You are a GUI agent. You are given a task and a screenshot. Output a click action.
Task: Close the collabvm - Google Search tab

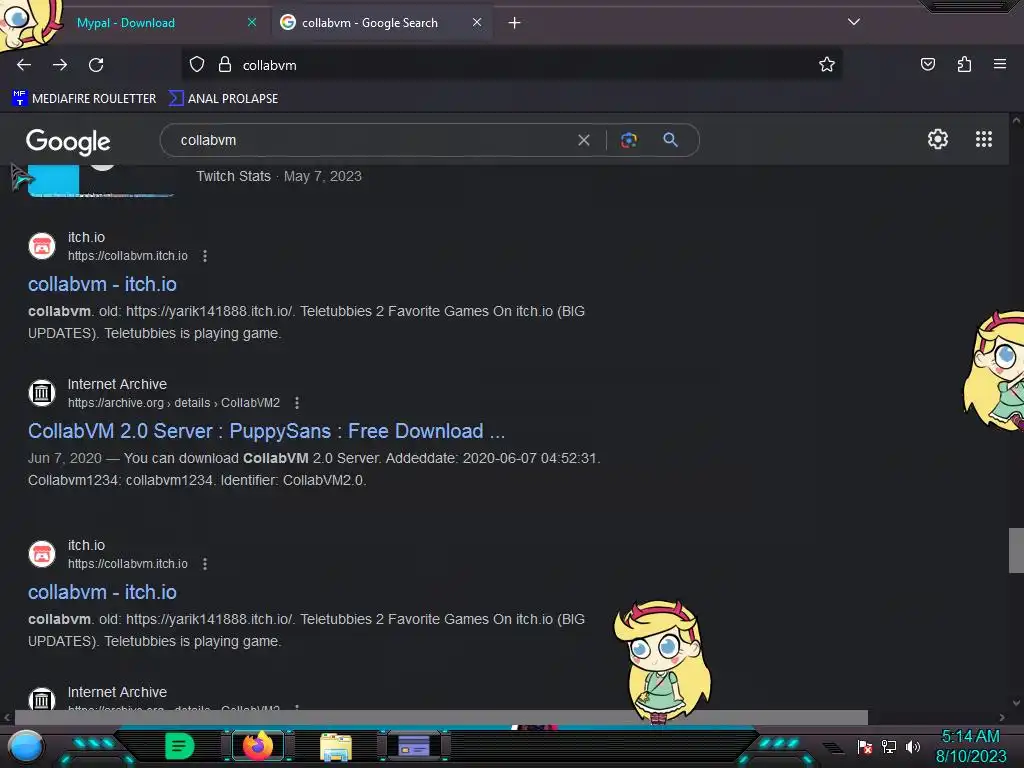pyautogui.click(x=477, y=22)
